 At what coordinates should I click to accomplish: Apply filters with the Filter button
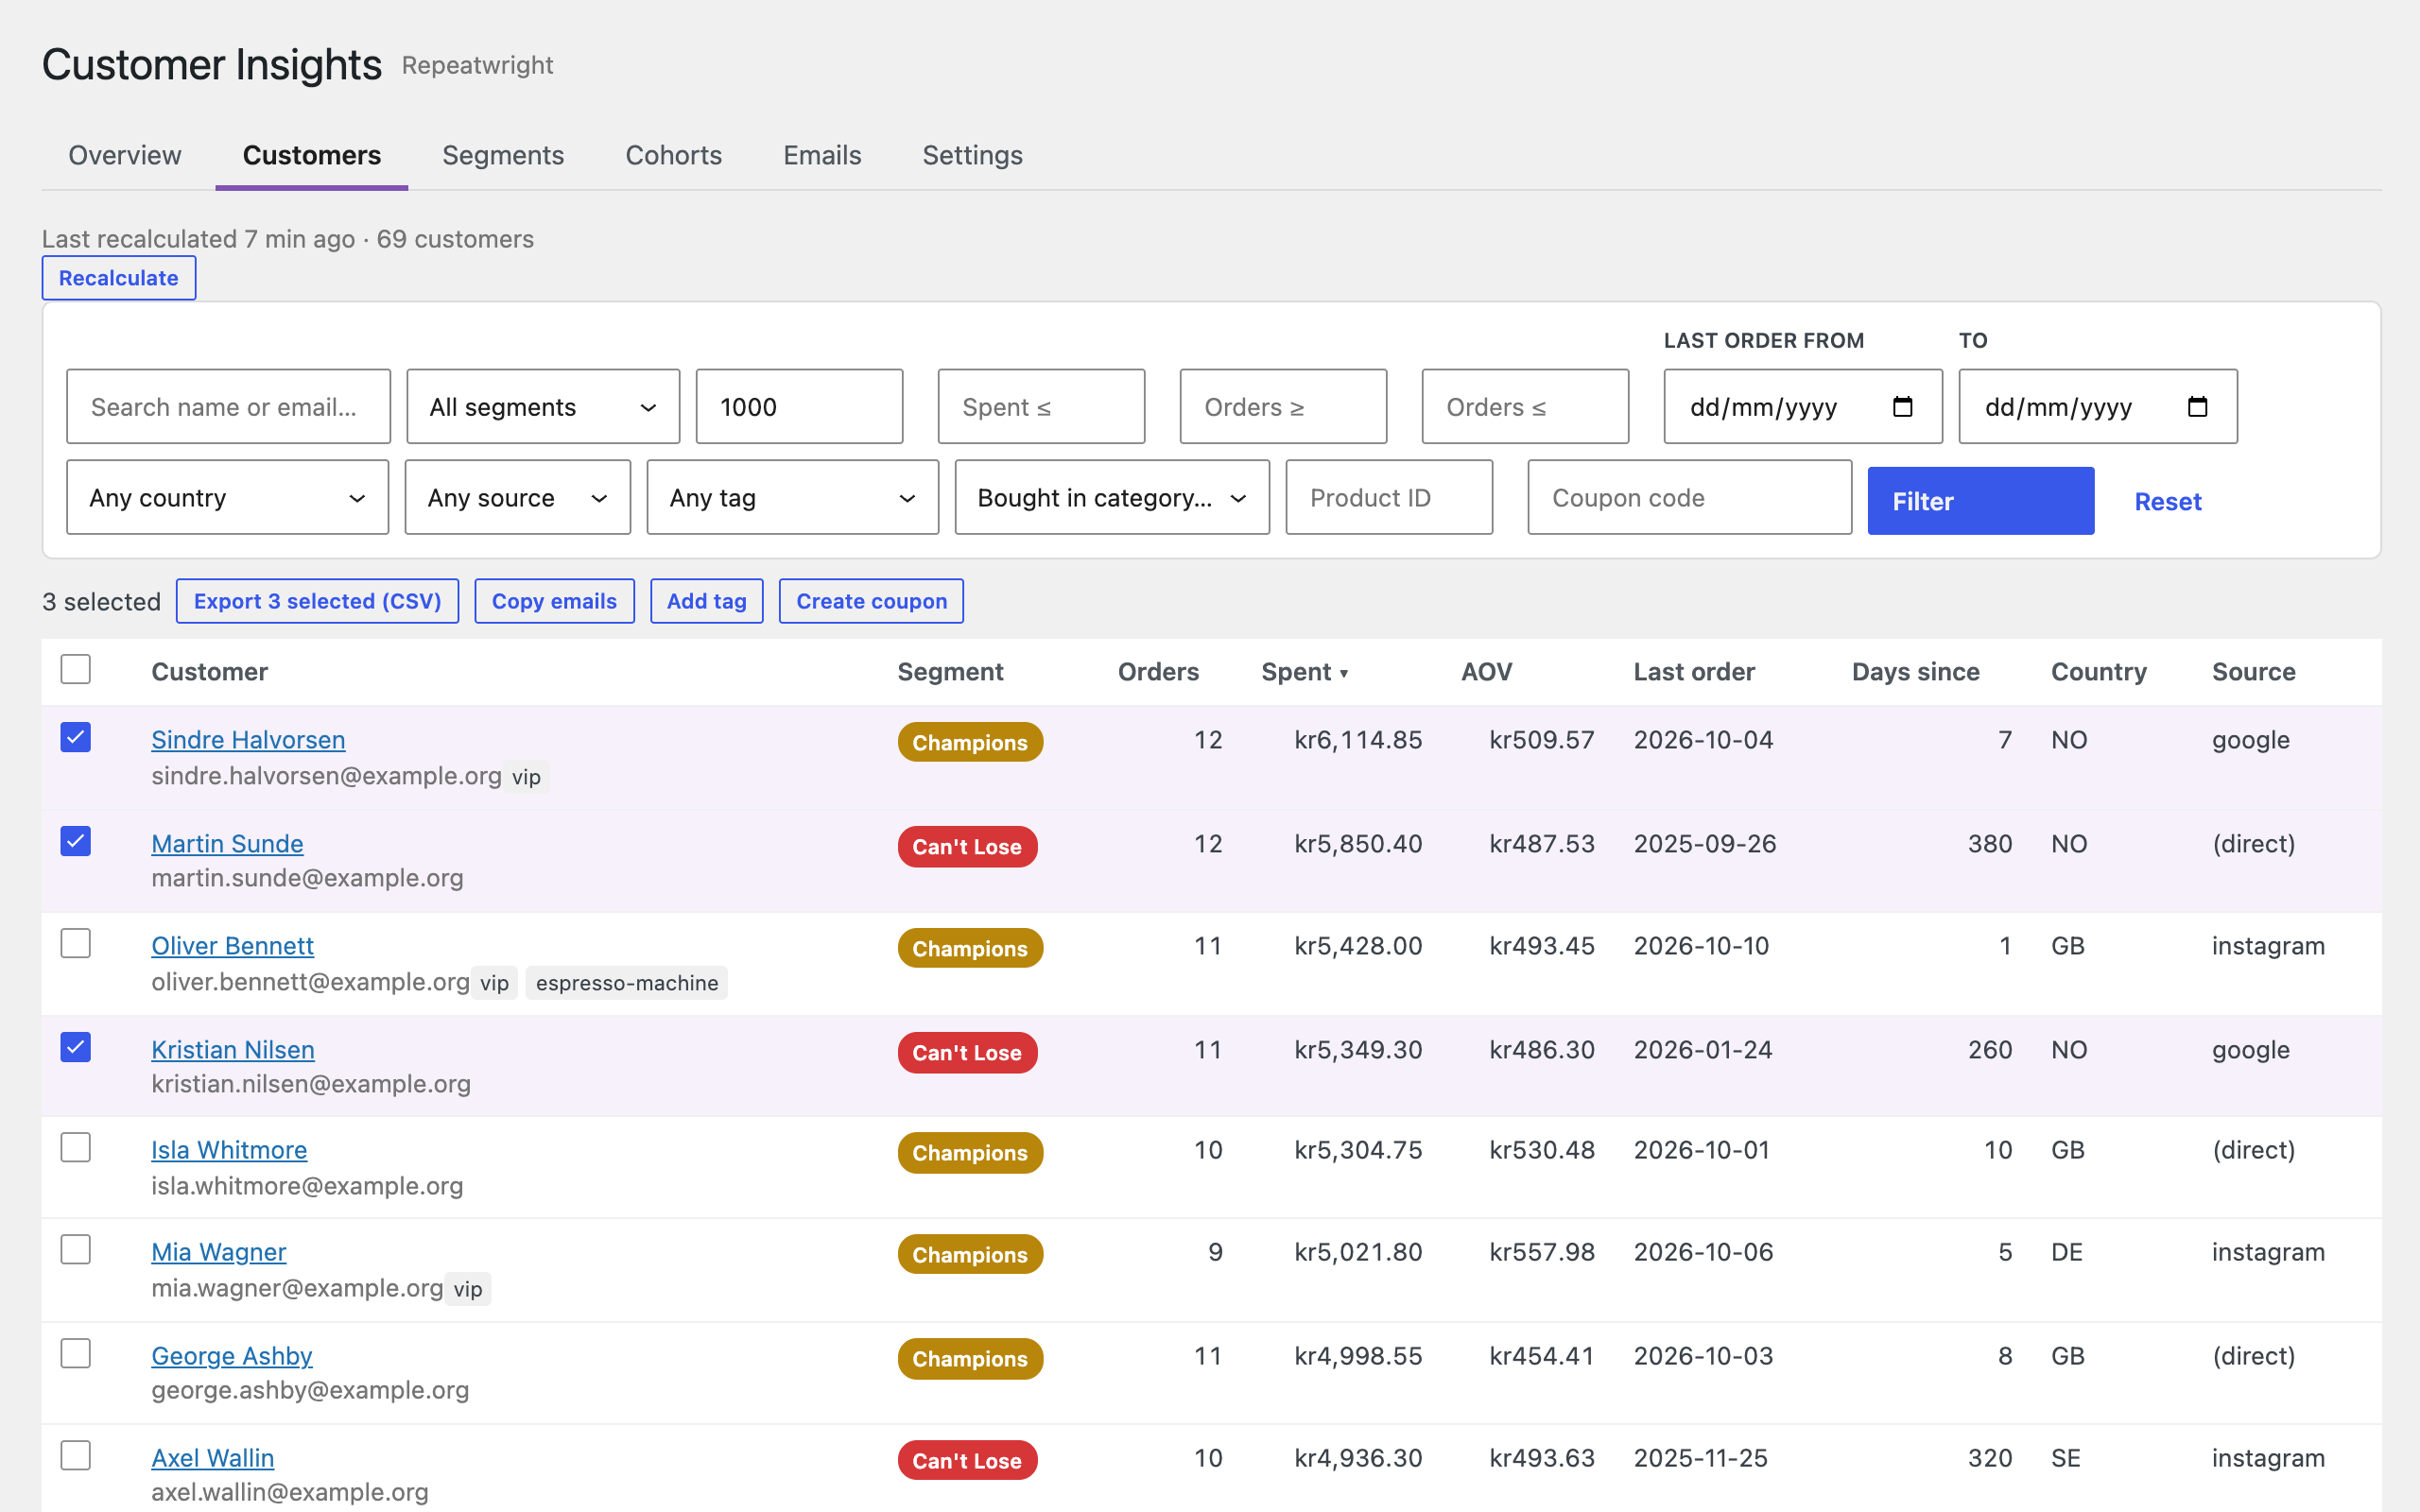(1981, 501)
